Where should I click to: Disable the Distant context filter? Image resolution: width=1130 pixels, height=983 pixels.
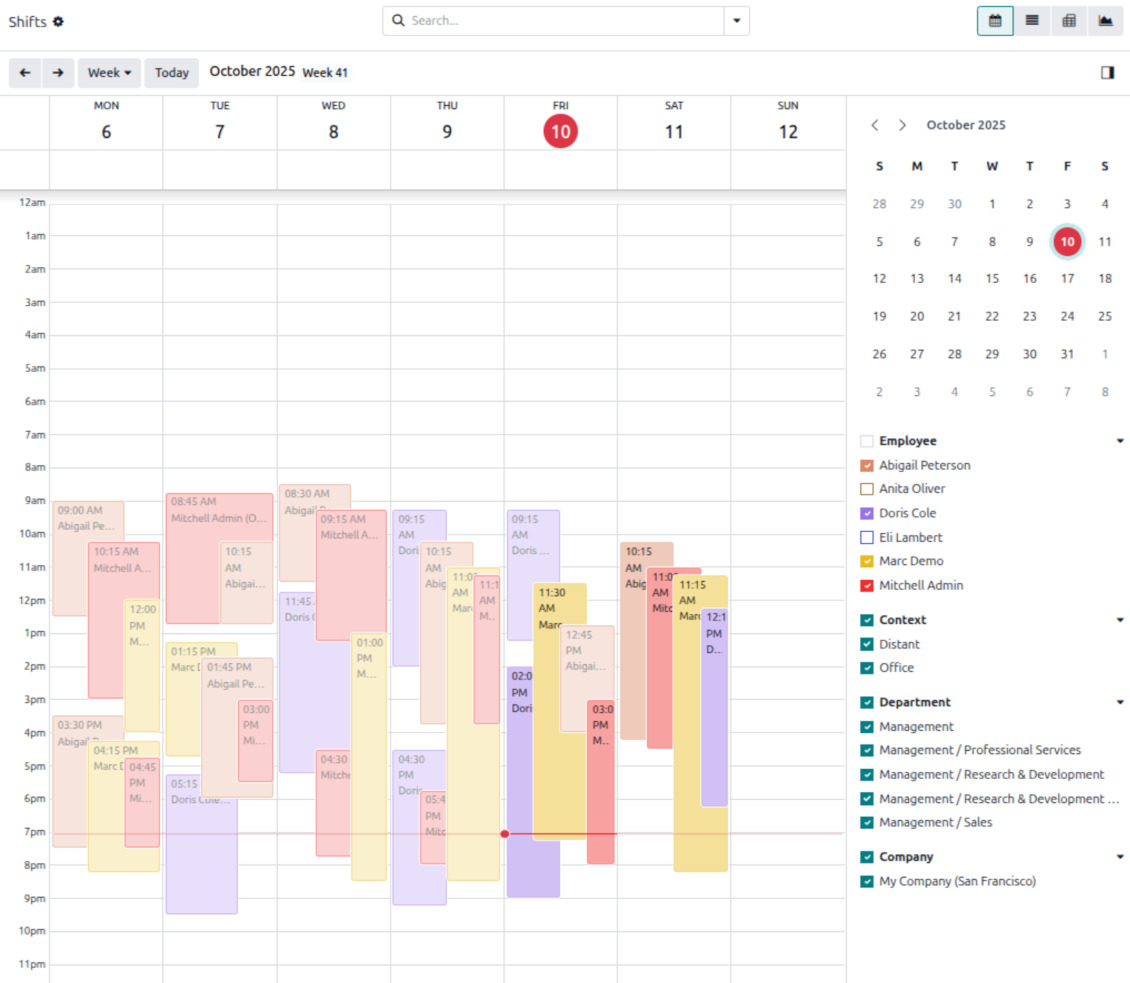[x=867, y=644]
